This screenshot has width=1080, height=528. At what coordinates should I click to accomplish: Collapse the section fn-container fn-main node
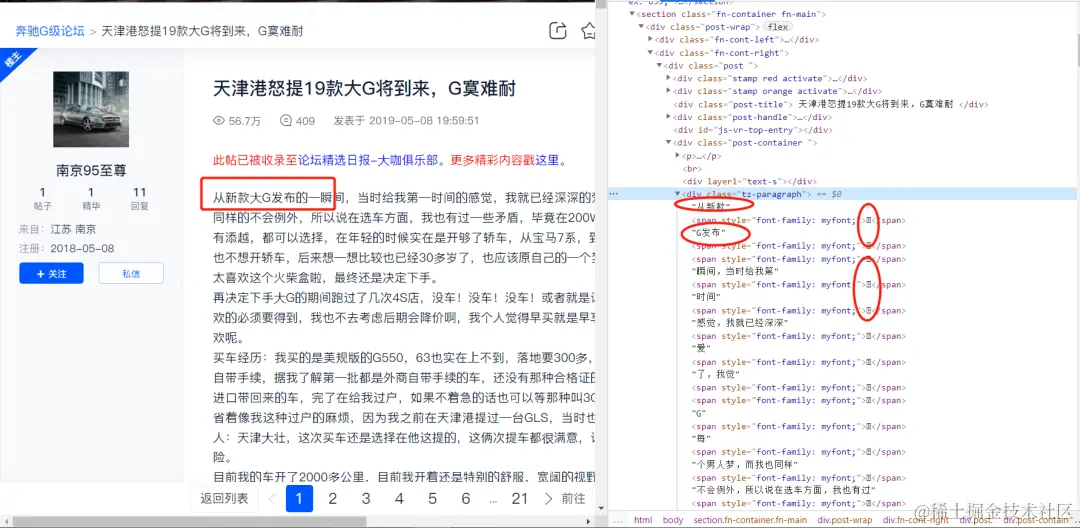pyautogui.click(x=632, y=14)
